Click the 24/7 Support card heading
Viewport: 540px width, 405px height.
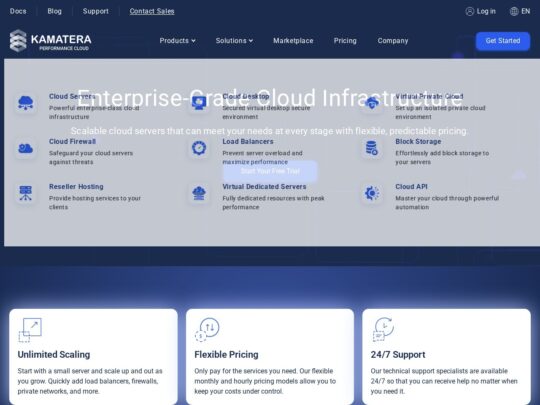click(398, 354)
